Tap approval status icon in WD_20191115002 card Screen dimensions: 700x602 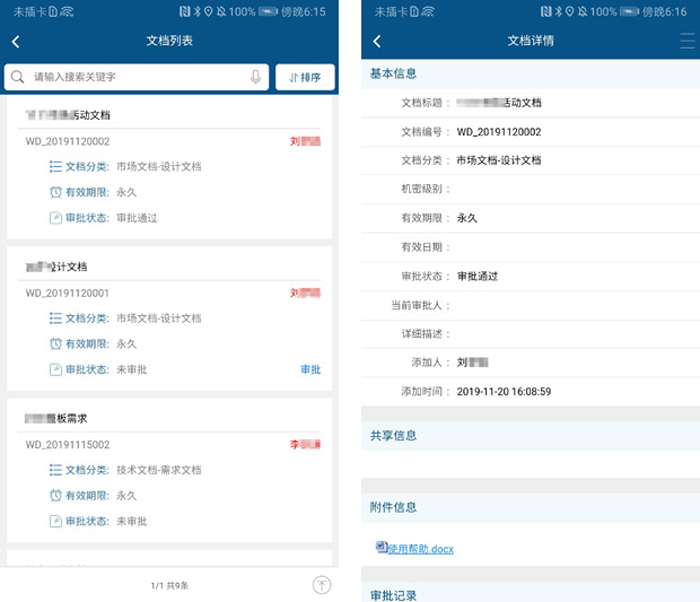pos(56,521)
